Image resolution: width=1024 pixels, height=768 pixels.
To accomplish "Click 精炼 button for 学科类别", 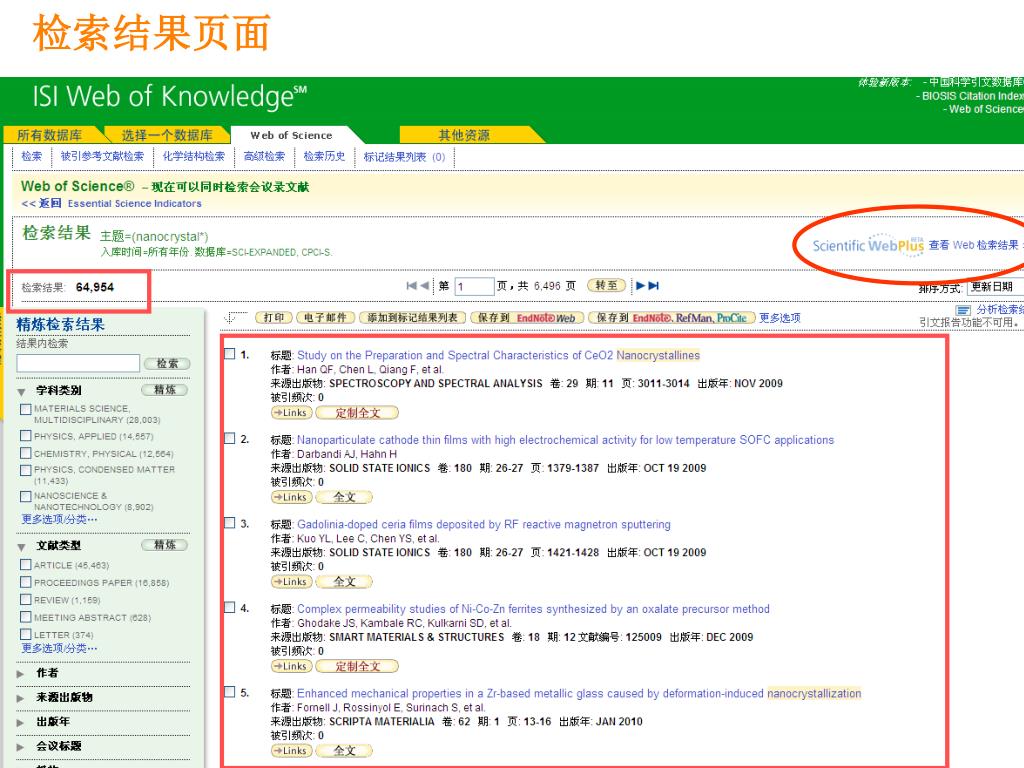I will coord(165,390).
